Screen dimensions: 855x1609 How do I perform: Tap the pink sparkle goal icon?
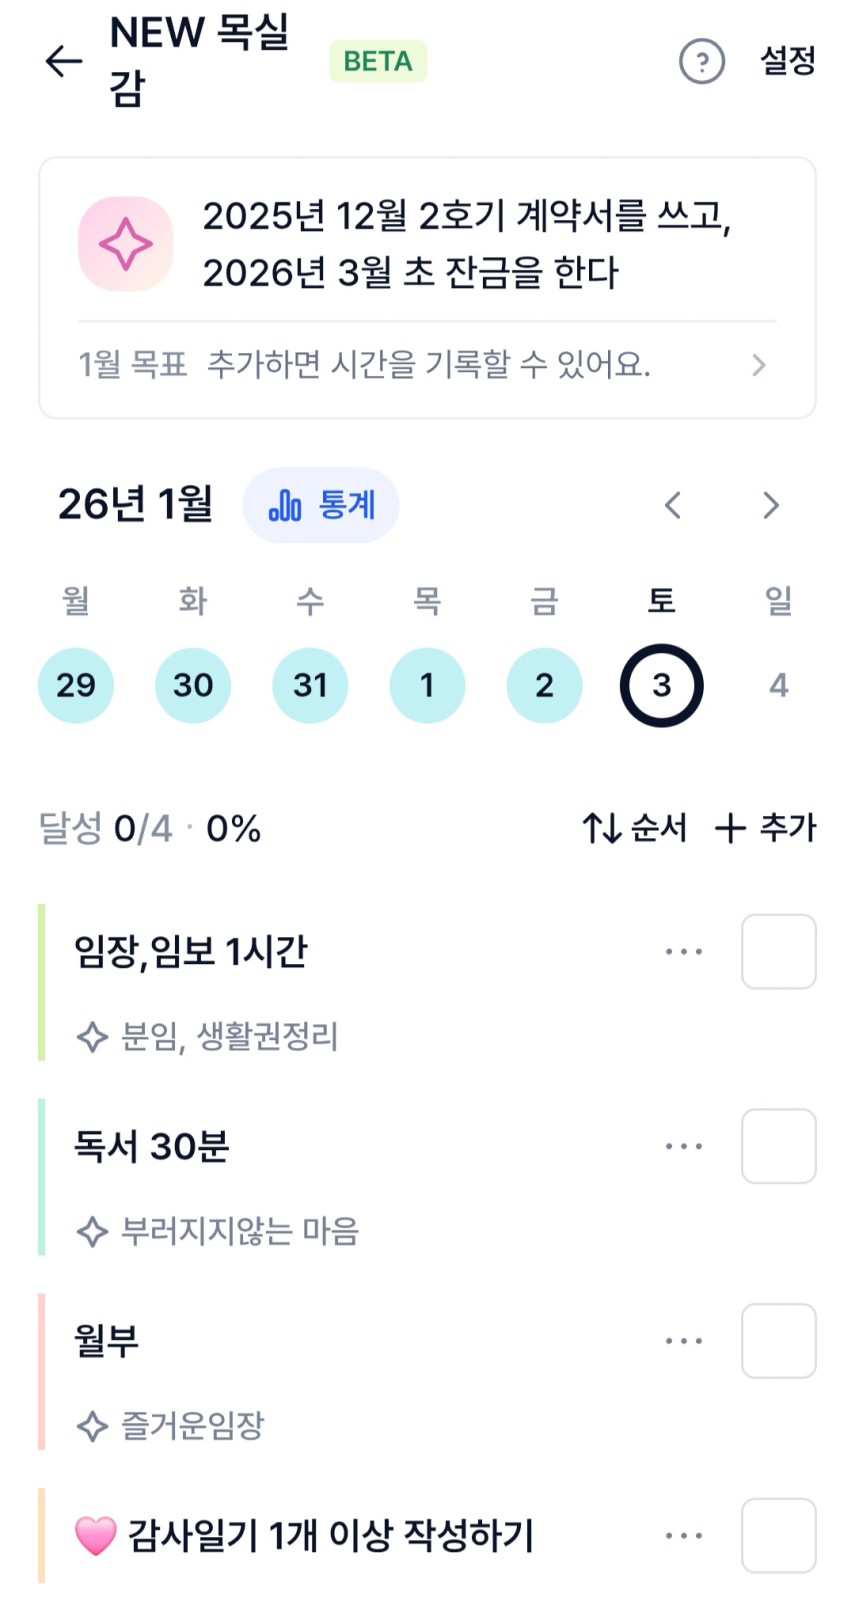click(126, 245)
